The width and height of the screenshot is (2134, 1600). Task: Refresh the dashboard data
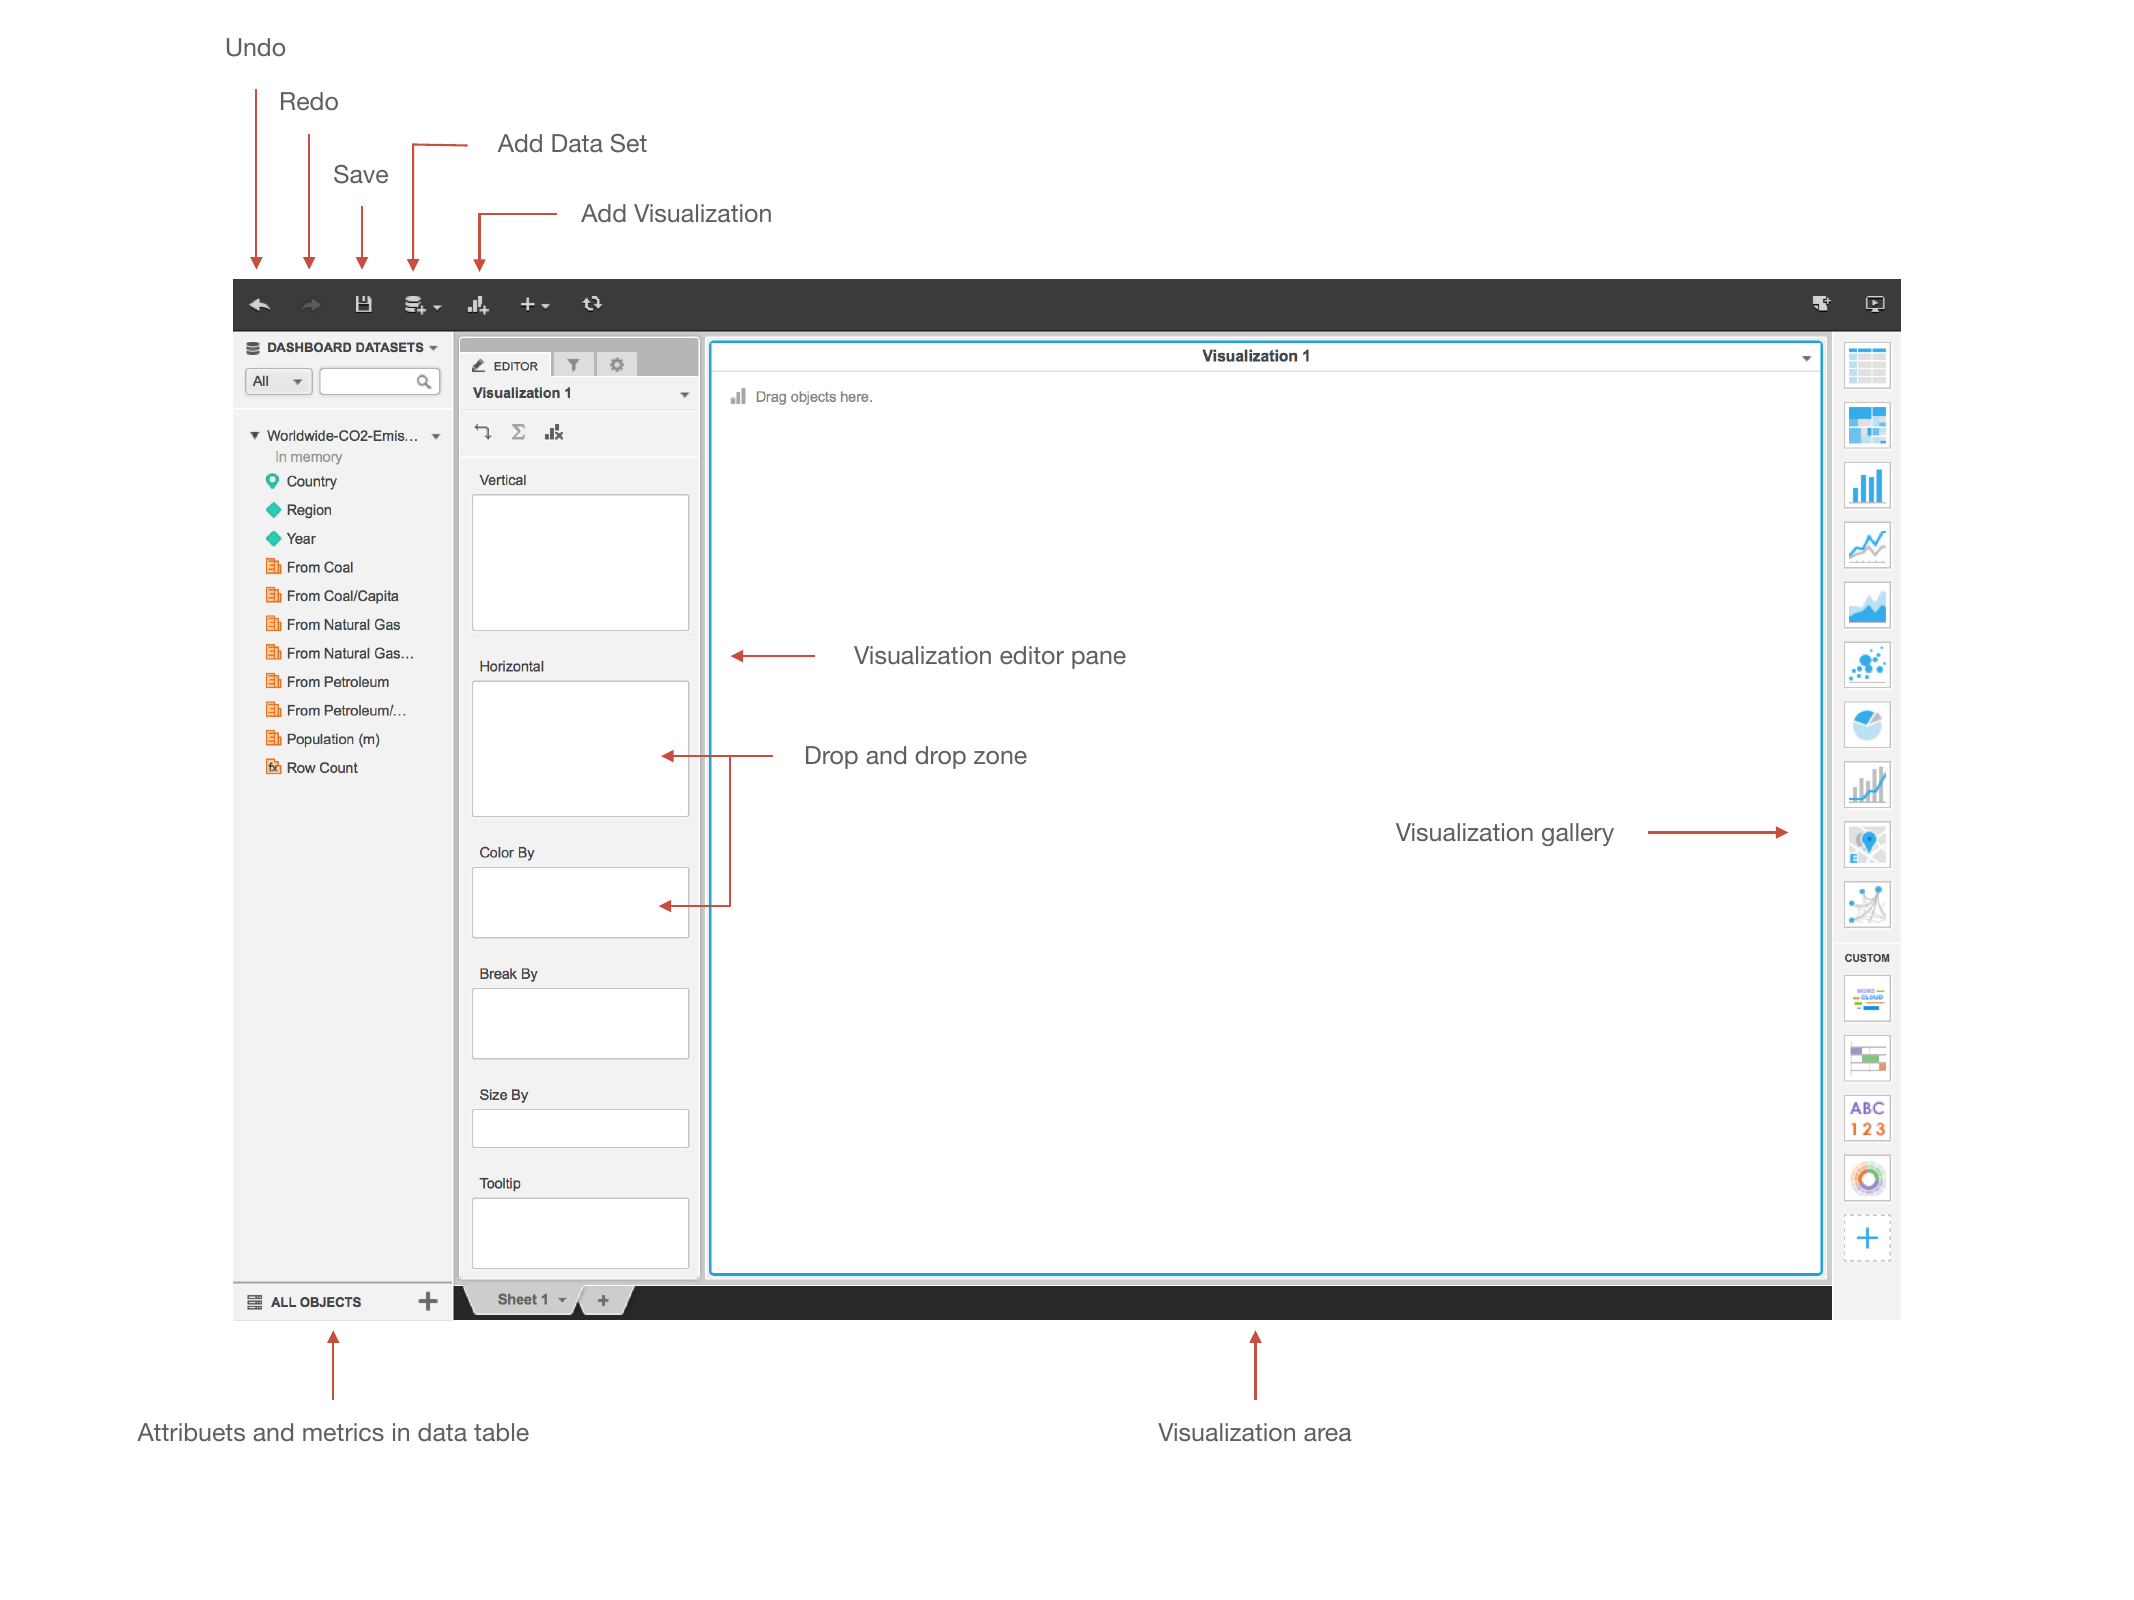pos(592,304)
